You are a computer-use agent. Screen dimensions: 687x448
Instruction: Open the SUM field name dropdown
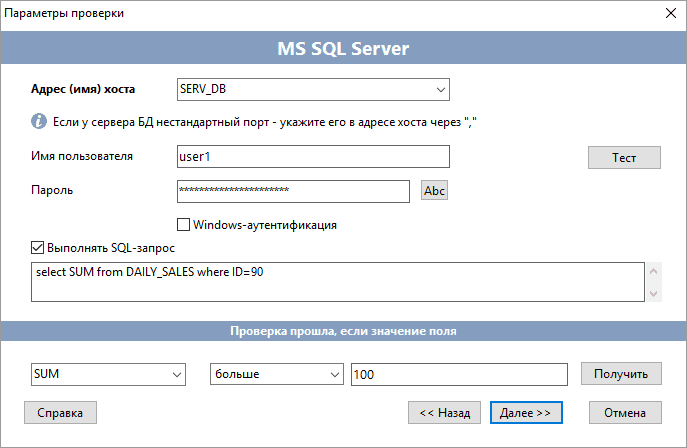point(177,374)
